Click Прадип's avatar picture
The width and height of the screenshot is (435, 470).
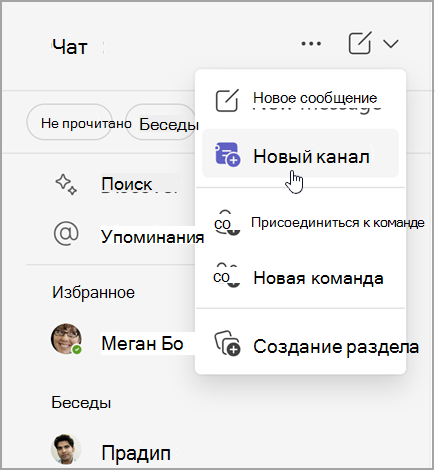pyautogui.click(x=66, y=449)
